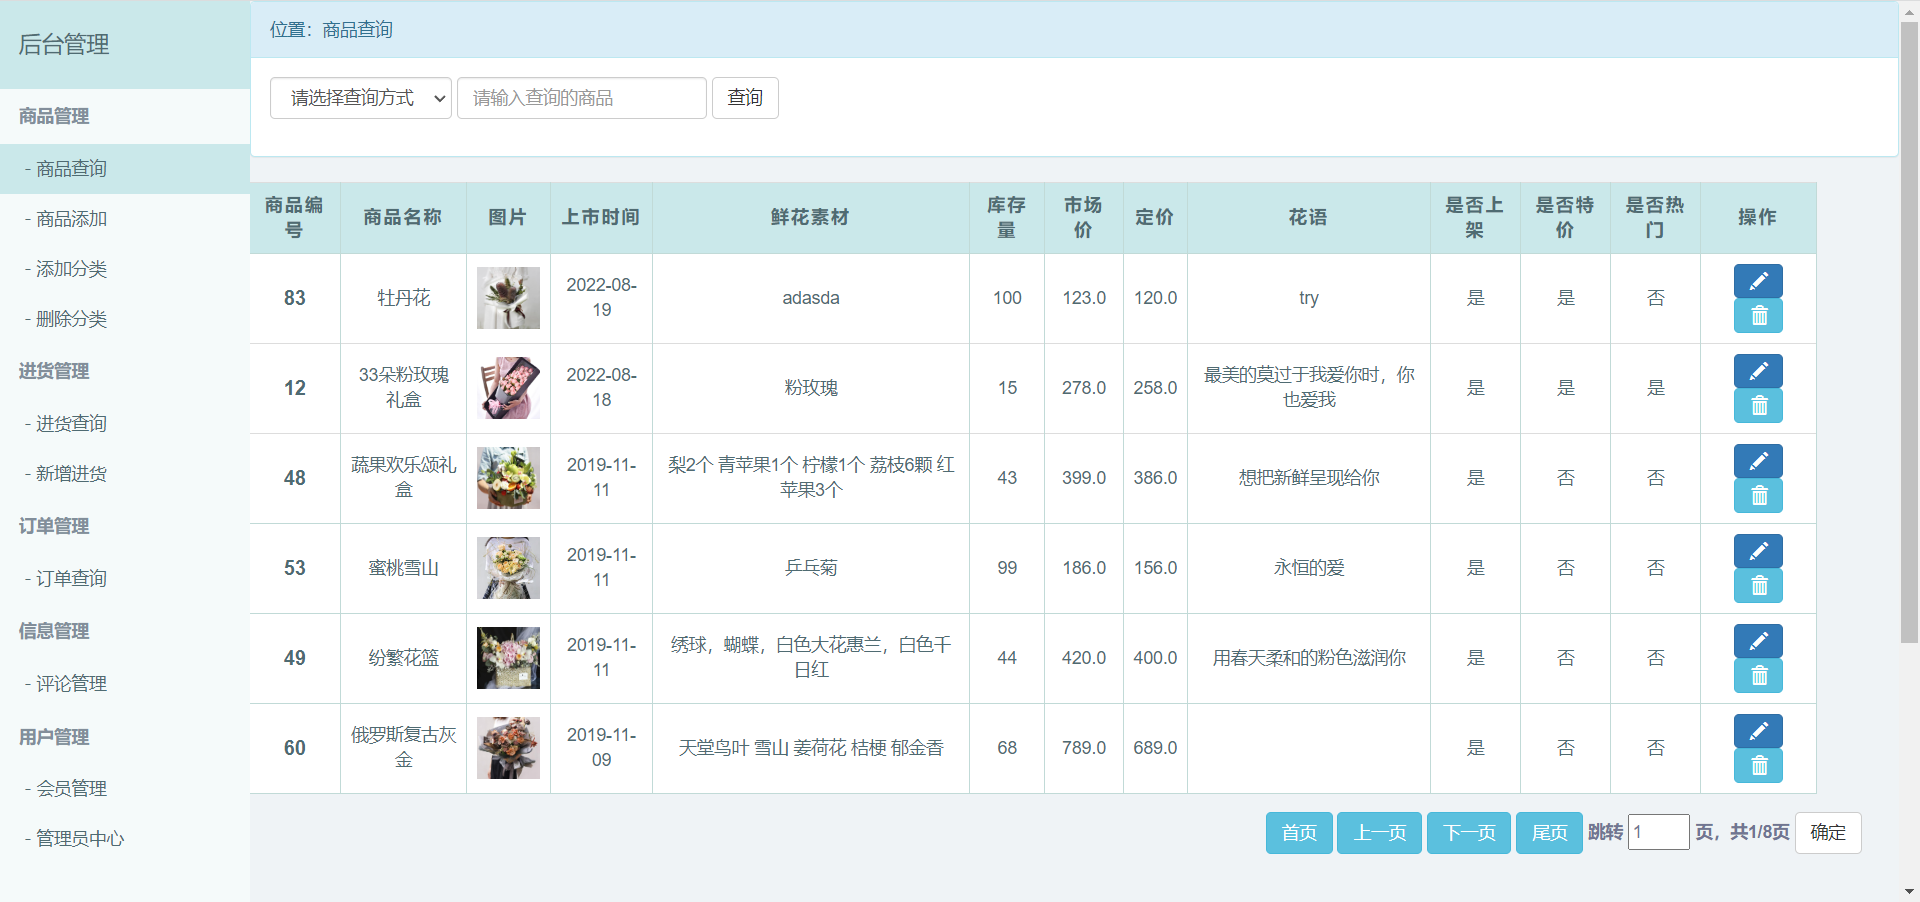Delete product 48 蔬果欢乐颂礼盒 trash icon
1920x902 pixels.
pos(1758,496)
